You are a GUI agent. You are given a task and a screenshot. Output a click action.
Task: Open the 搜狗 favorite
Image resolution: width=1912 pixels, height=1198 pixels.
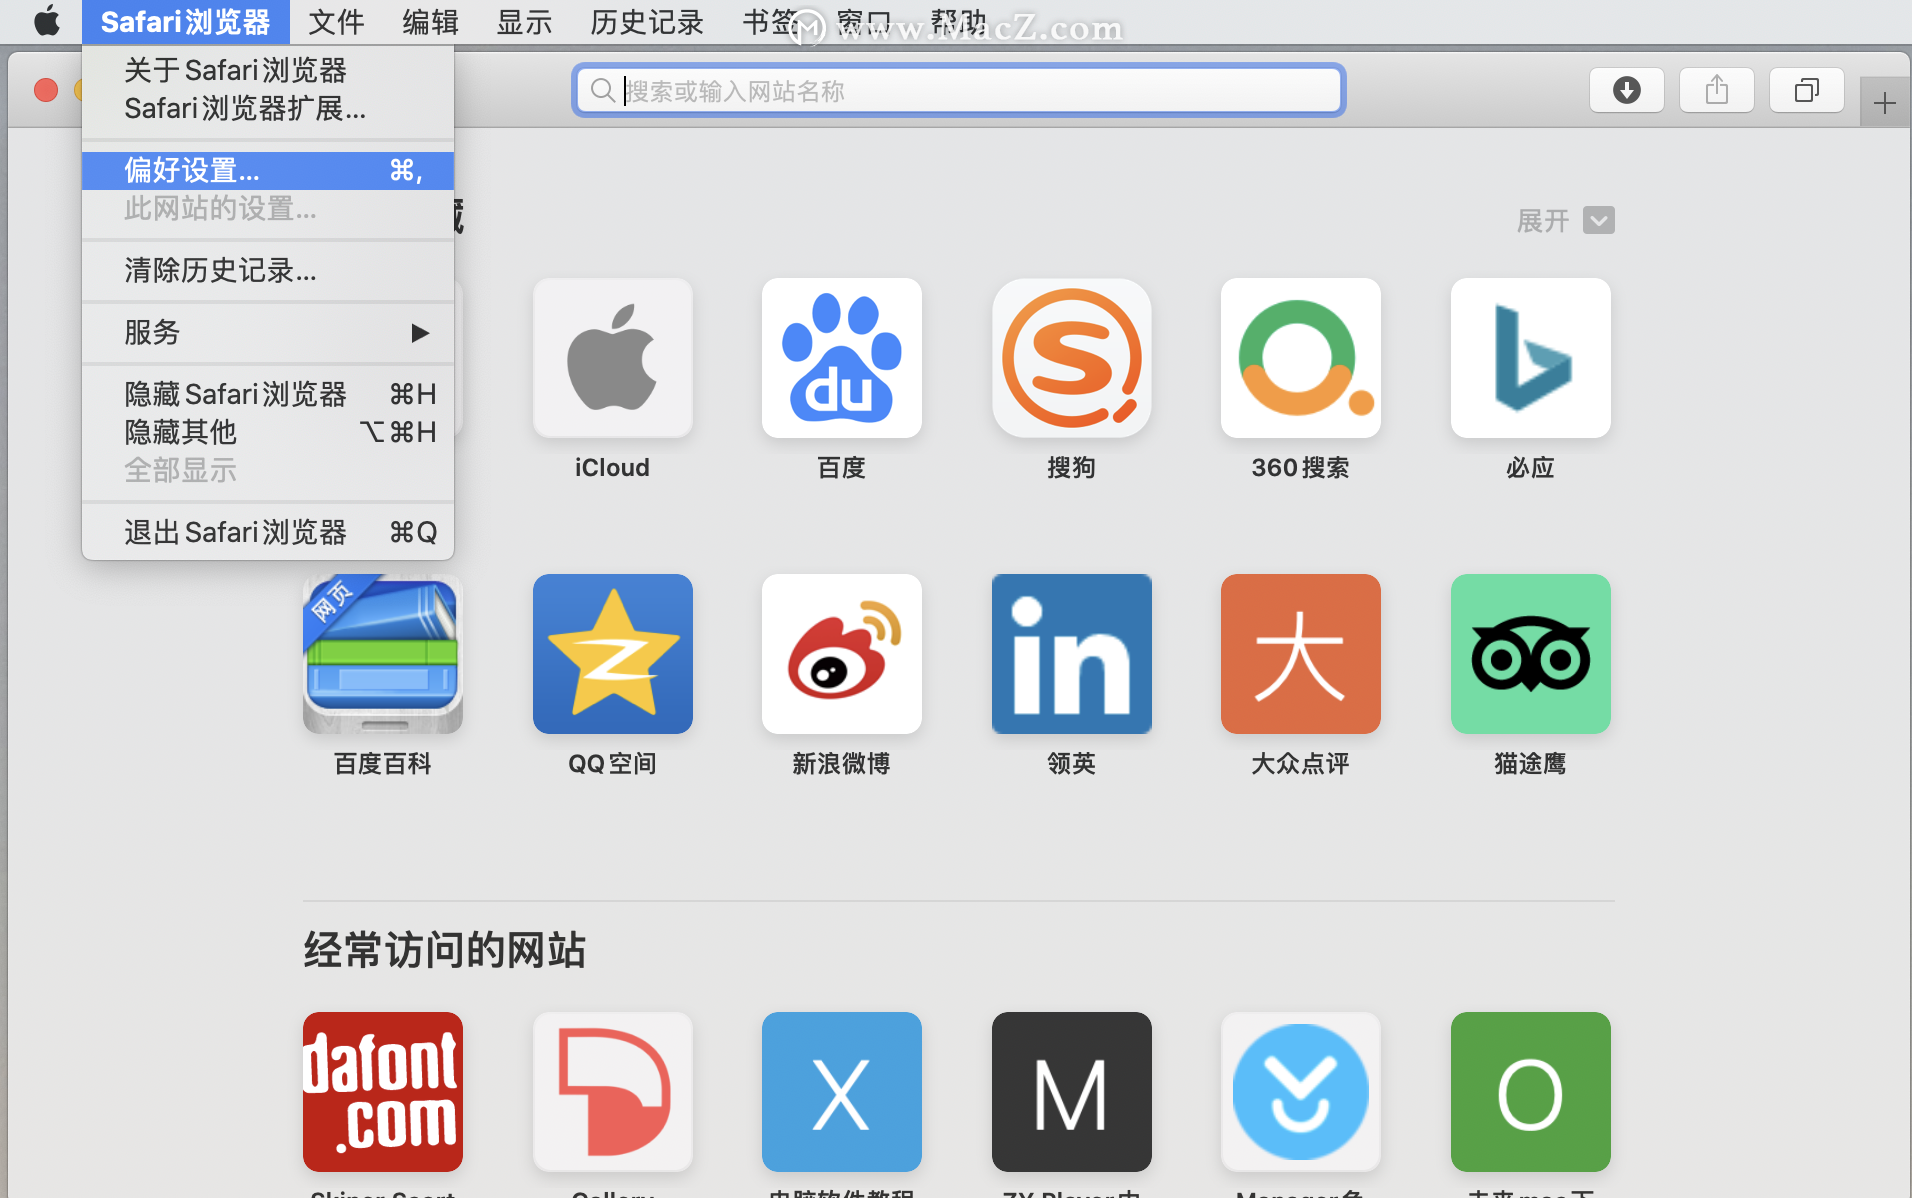pyautogui.click(x=1071, y=358)
